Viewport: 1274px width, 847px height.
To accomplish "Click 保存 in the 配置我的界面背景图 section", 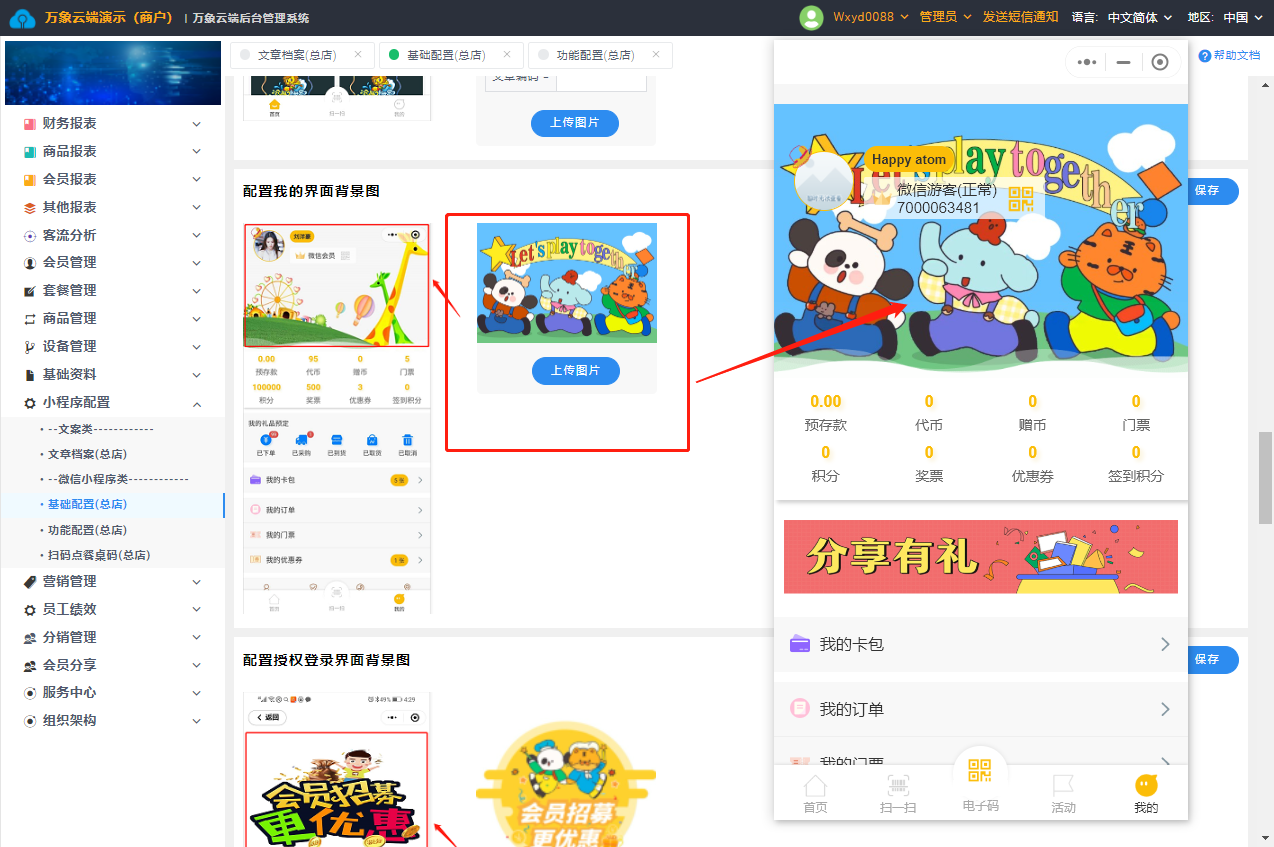I will [1210, 191].
